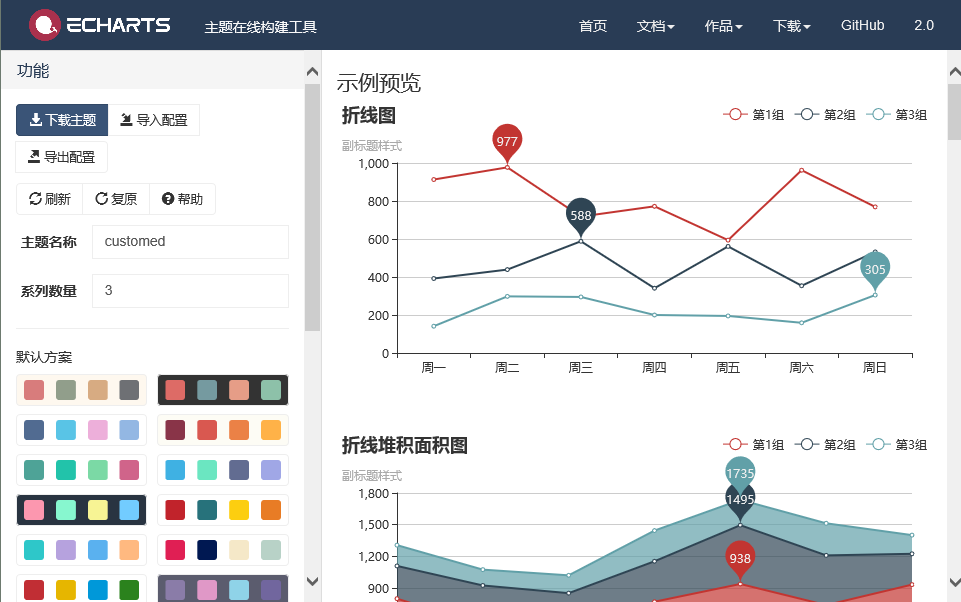Select the teal-green-mint-rose theme scheme

(82, 470)
